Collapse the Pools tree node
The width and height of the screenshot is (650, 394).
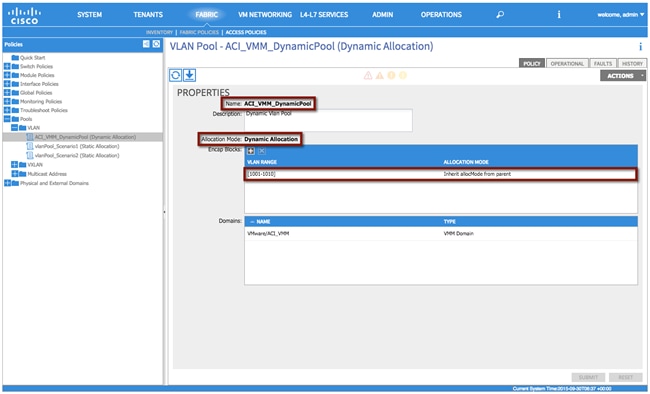click(7, 119)
